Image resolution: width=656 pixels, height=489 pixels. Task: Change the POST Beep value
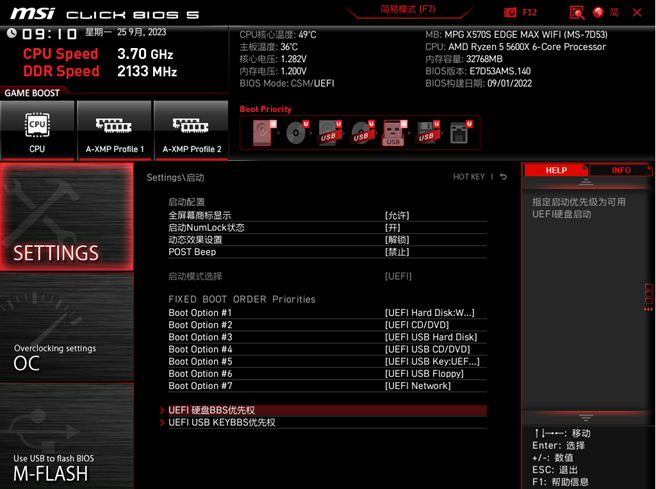(397, 252)
